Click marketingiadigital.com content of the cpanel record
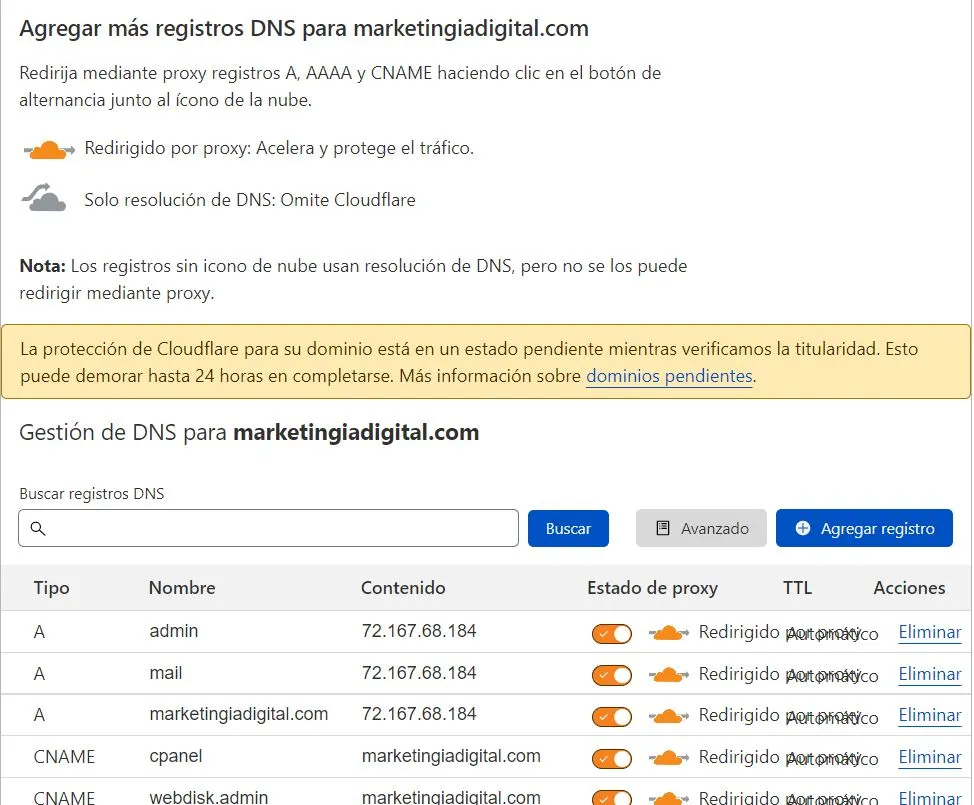The width and height of the screenshot is (974, 805). 451,756
